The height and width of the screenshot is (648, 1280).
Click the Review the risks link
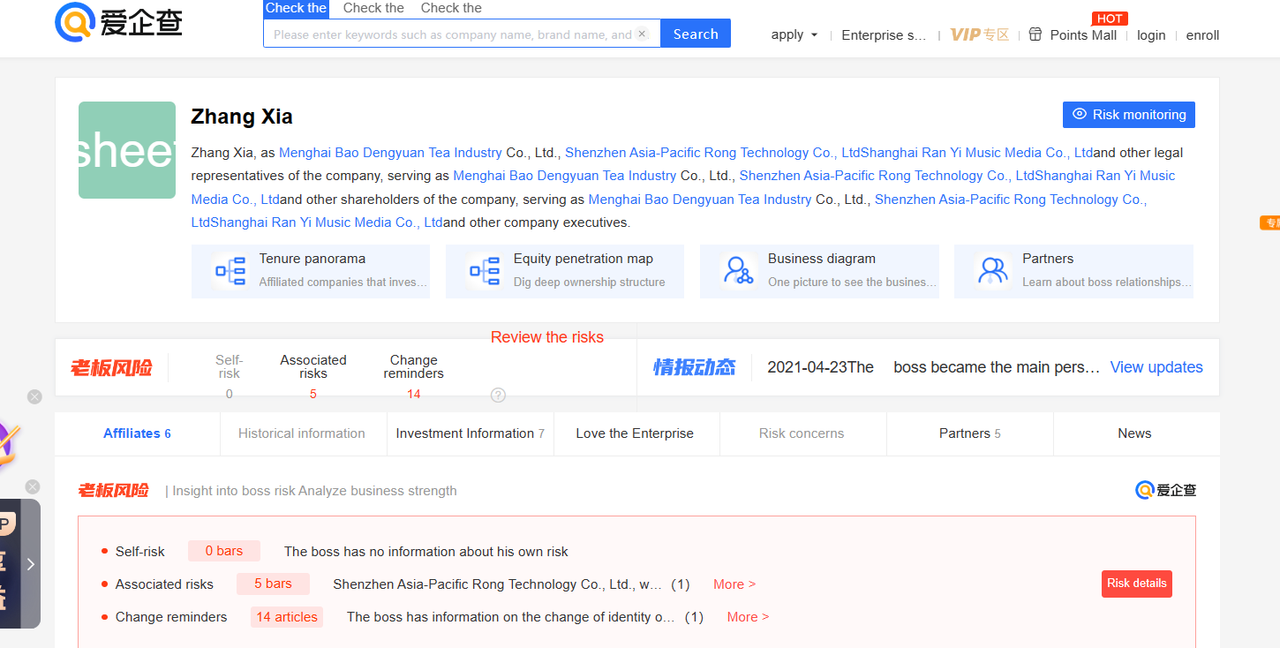coord(547,337)
